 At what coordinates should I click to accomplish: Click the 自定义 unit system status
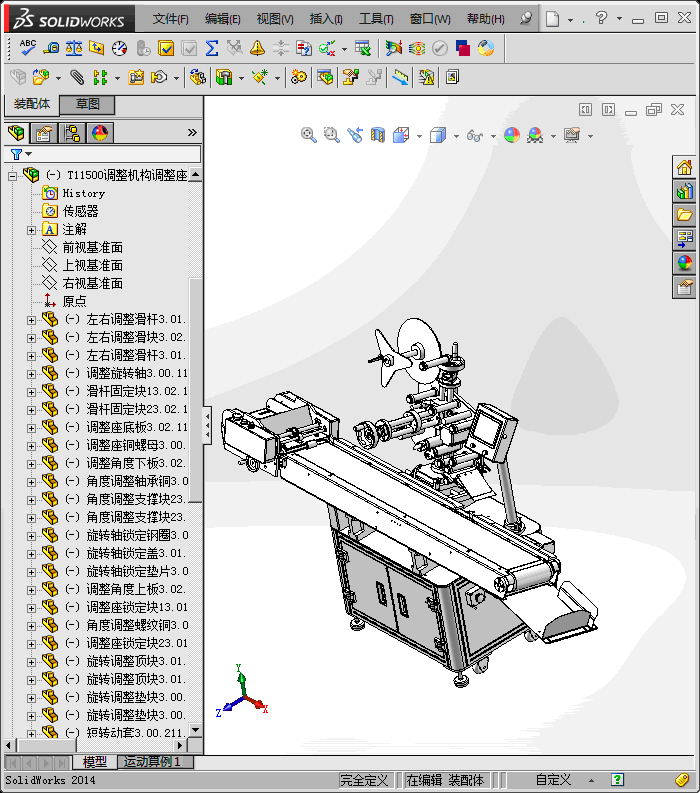[553, 780]
